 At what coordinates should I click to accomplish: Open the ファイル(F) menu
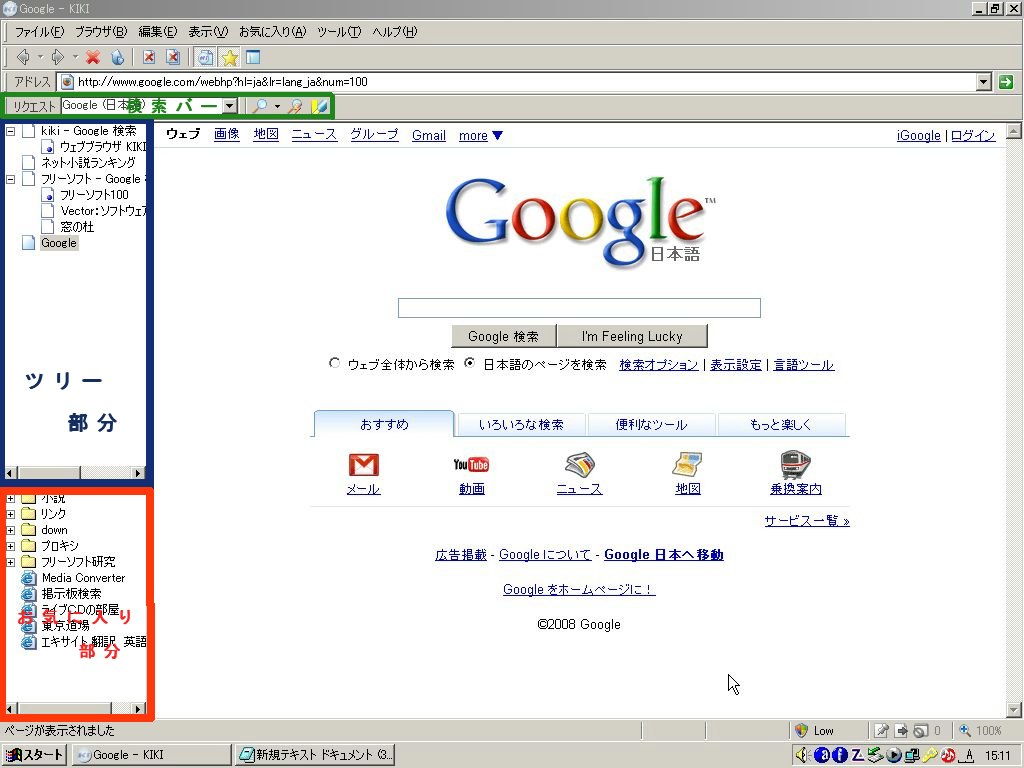pos(39,31)
